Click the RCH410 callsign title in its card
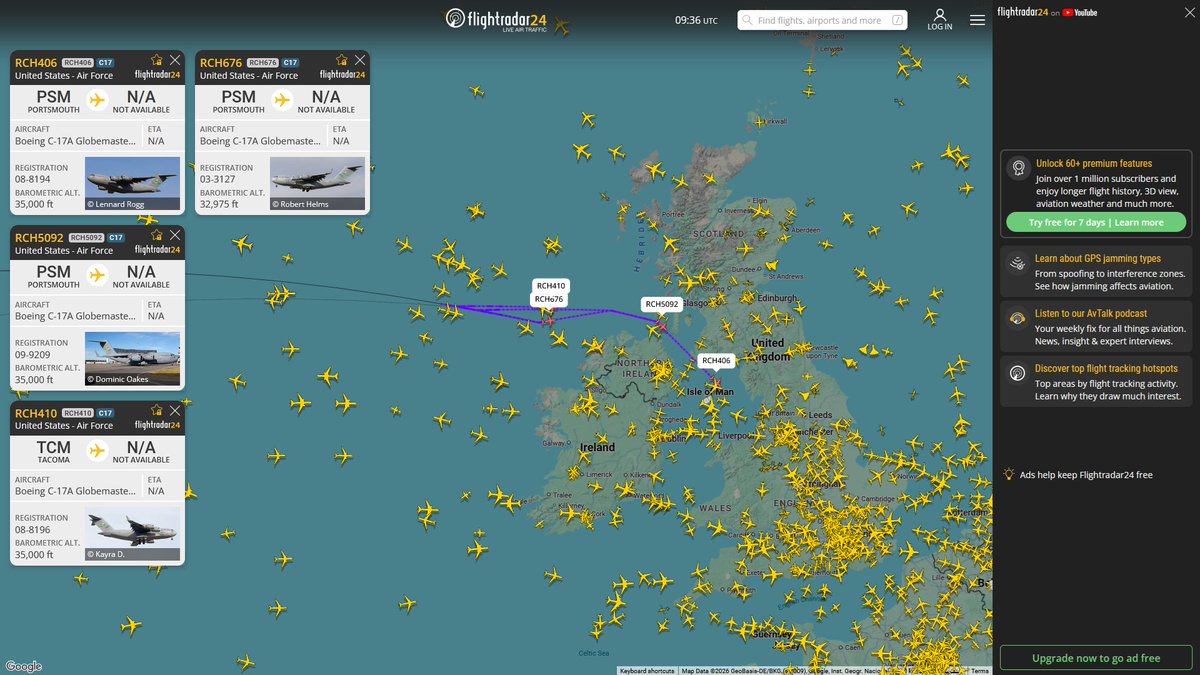Viewport: 1200px width, 675px height. point(36,412)
